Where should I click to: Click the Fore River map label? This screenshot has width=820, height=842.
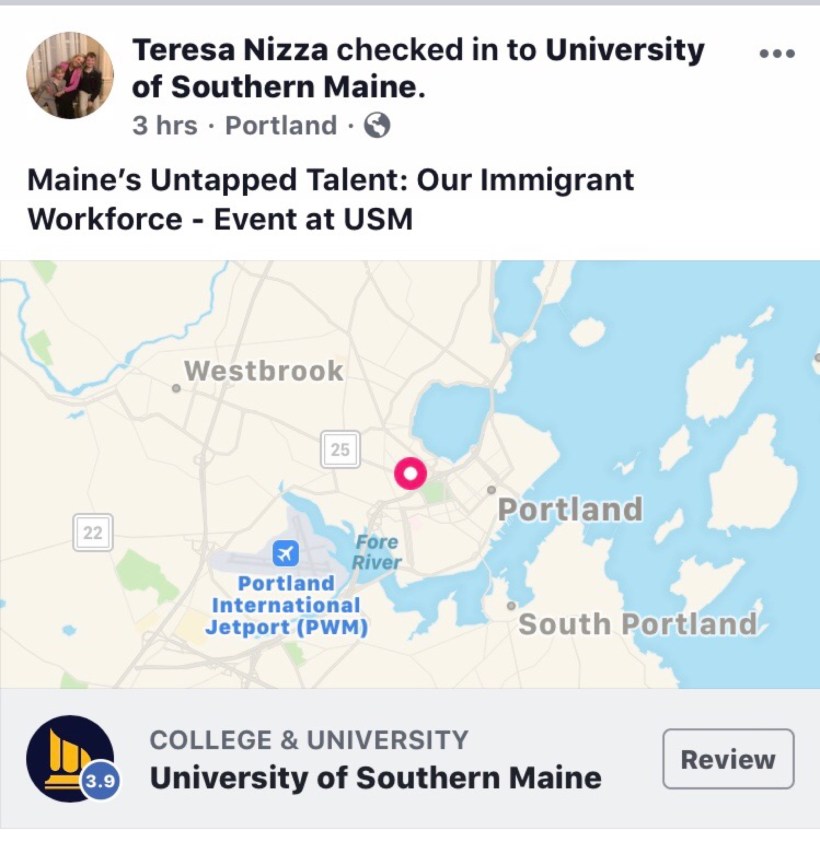(376, 552)
